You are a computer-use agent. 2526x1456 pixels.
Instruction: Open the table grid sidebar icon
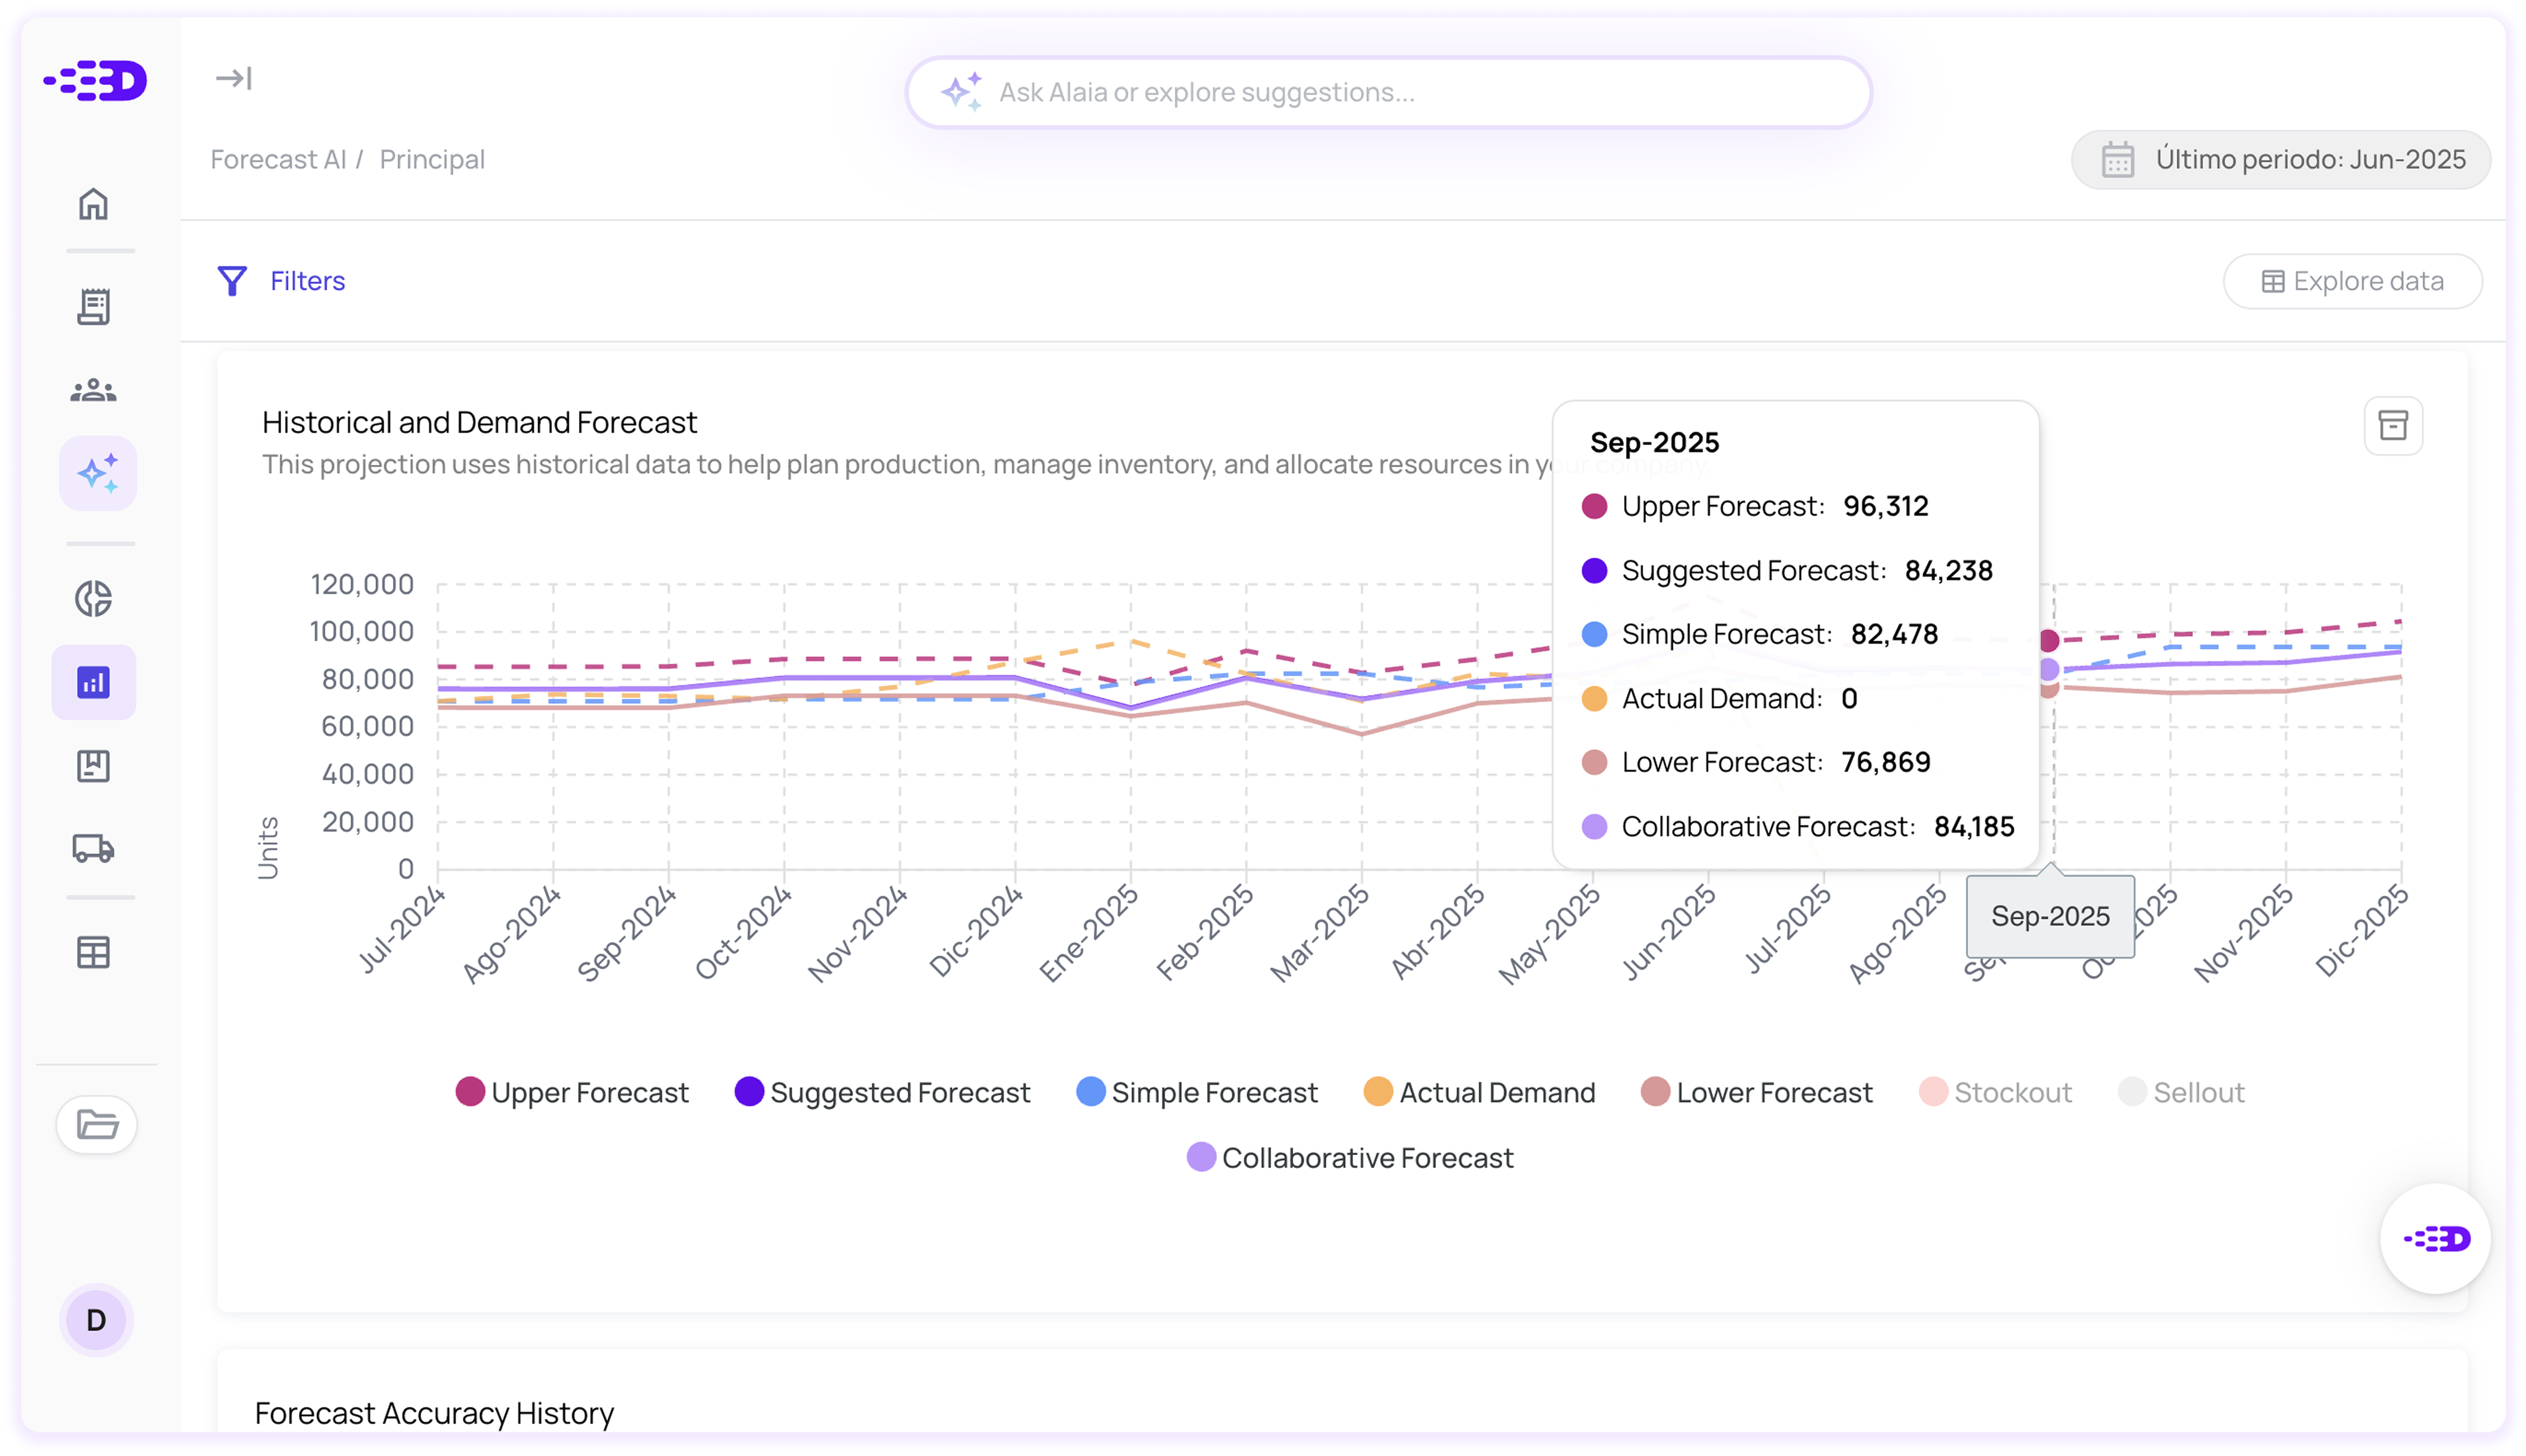click(93, 952)
